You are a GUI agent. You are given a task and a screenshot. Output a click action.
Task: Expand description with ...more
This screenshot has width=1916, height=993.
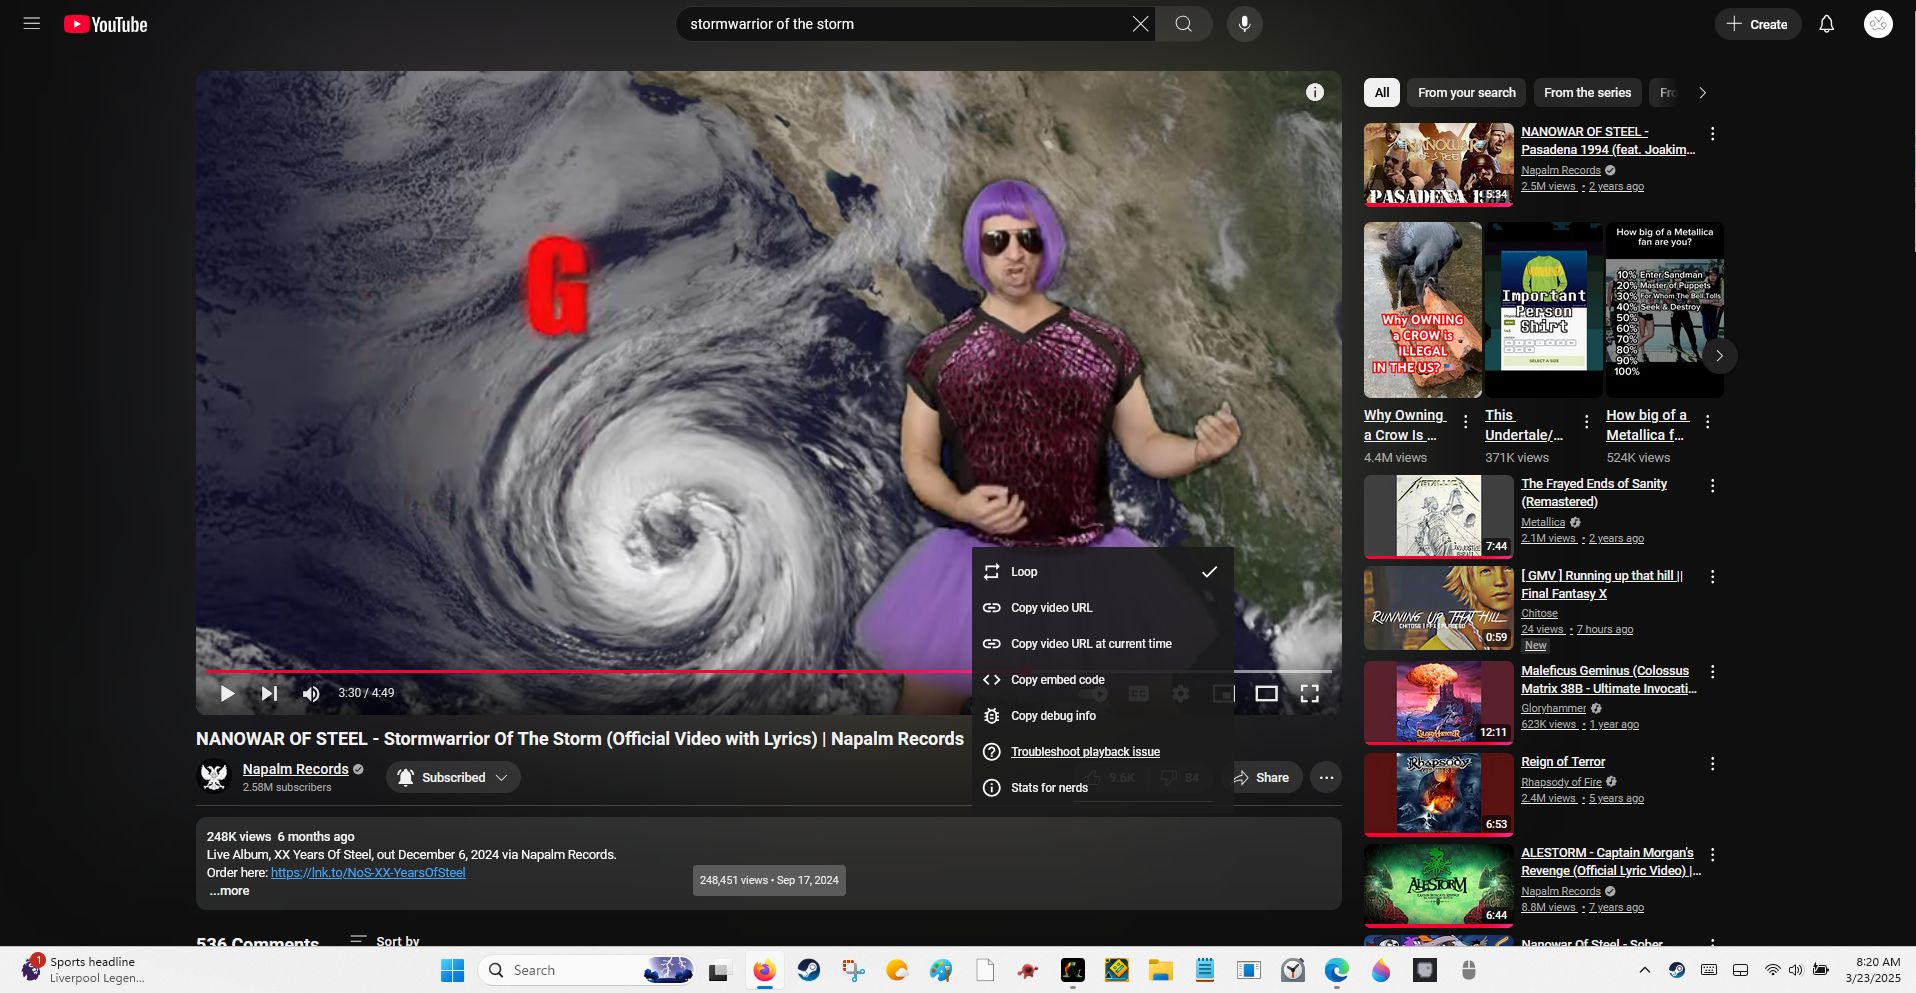(x=229, y=890)
